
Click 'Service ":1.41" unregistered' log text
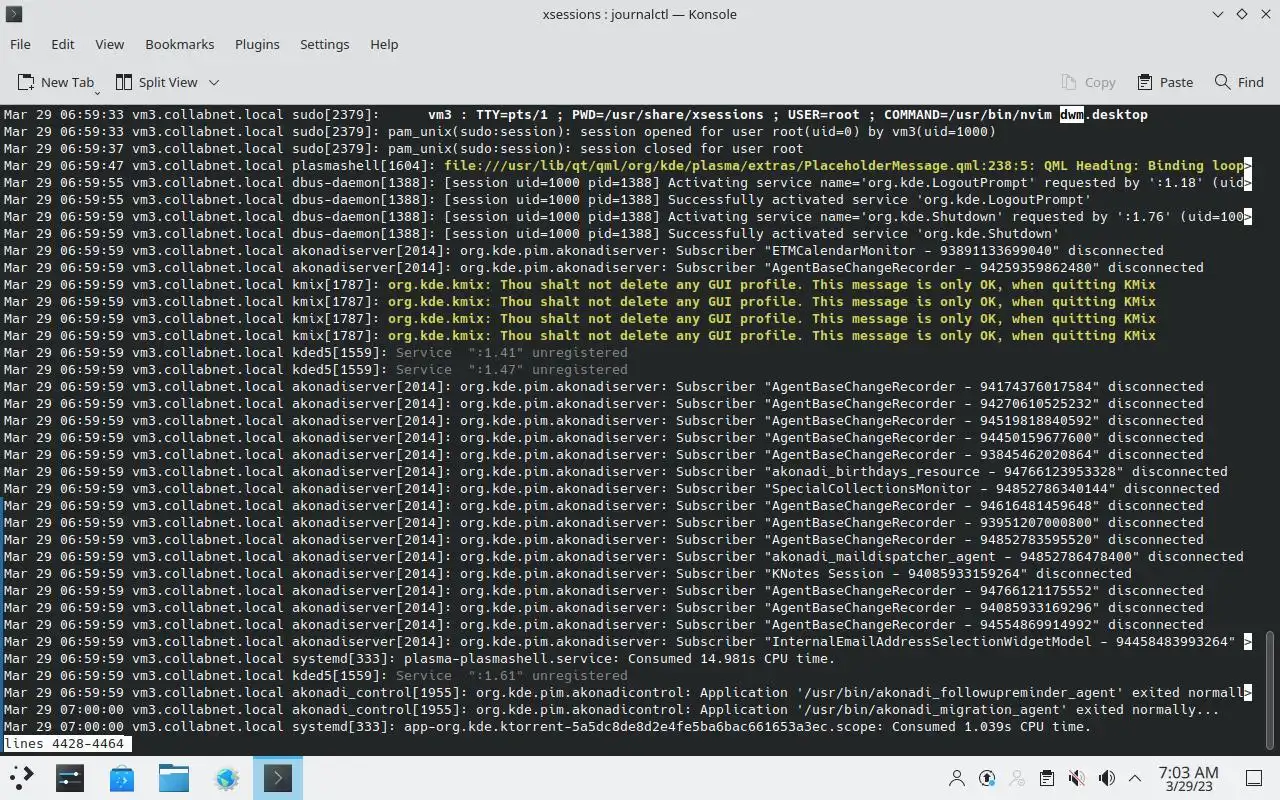point(512,353)
